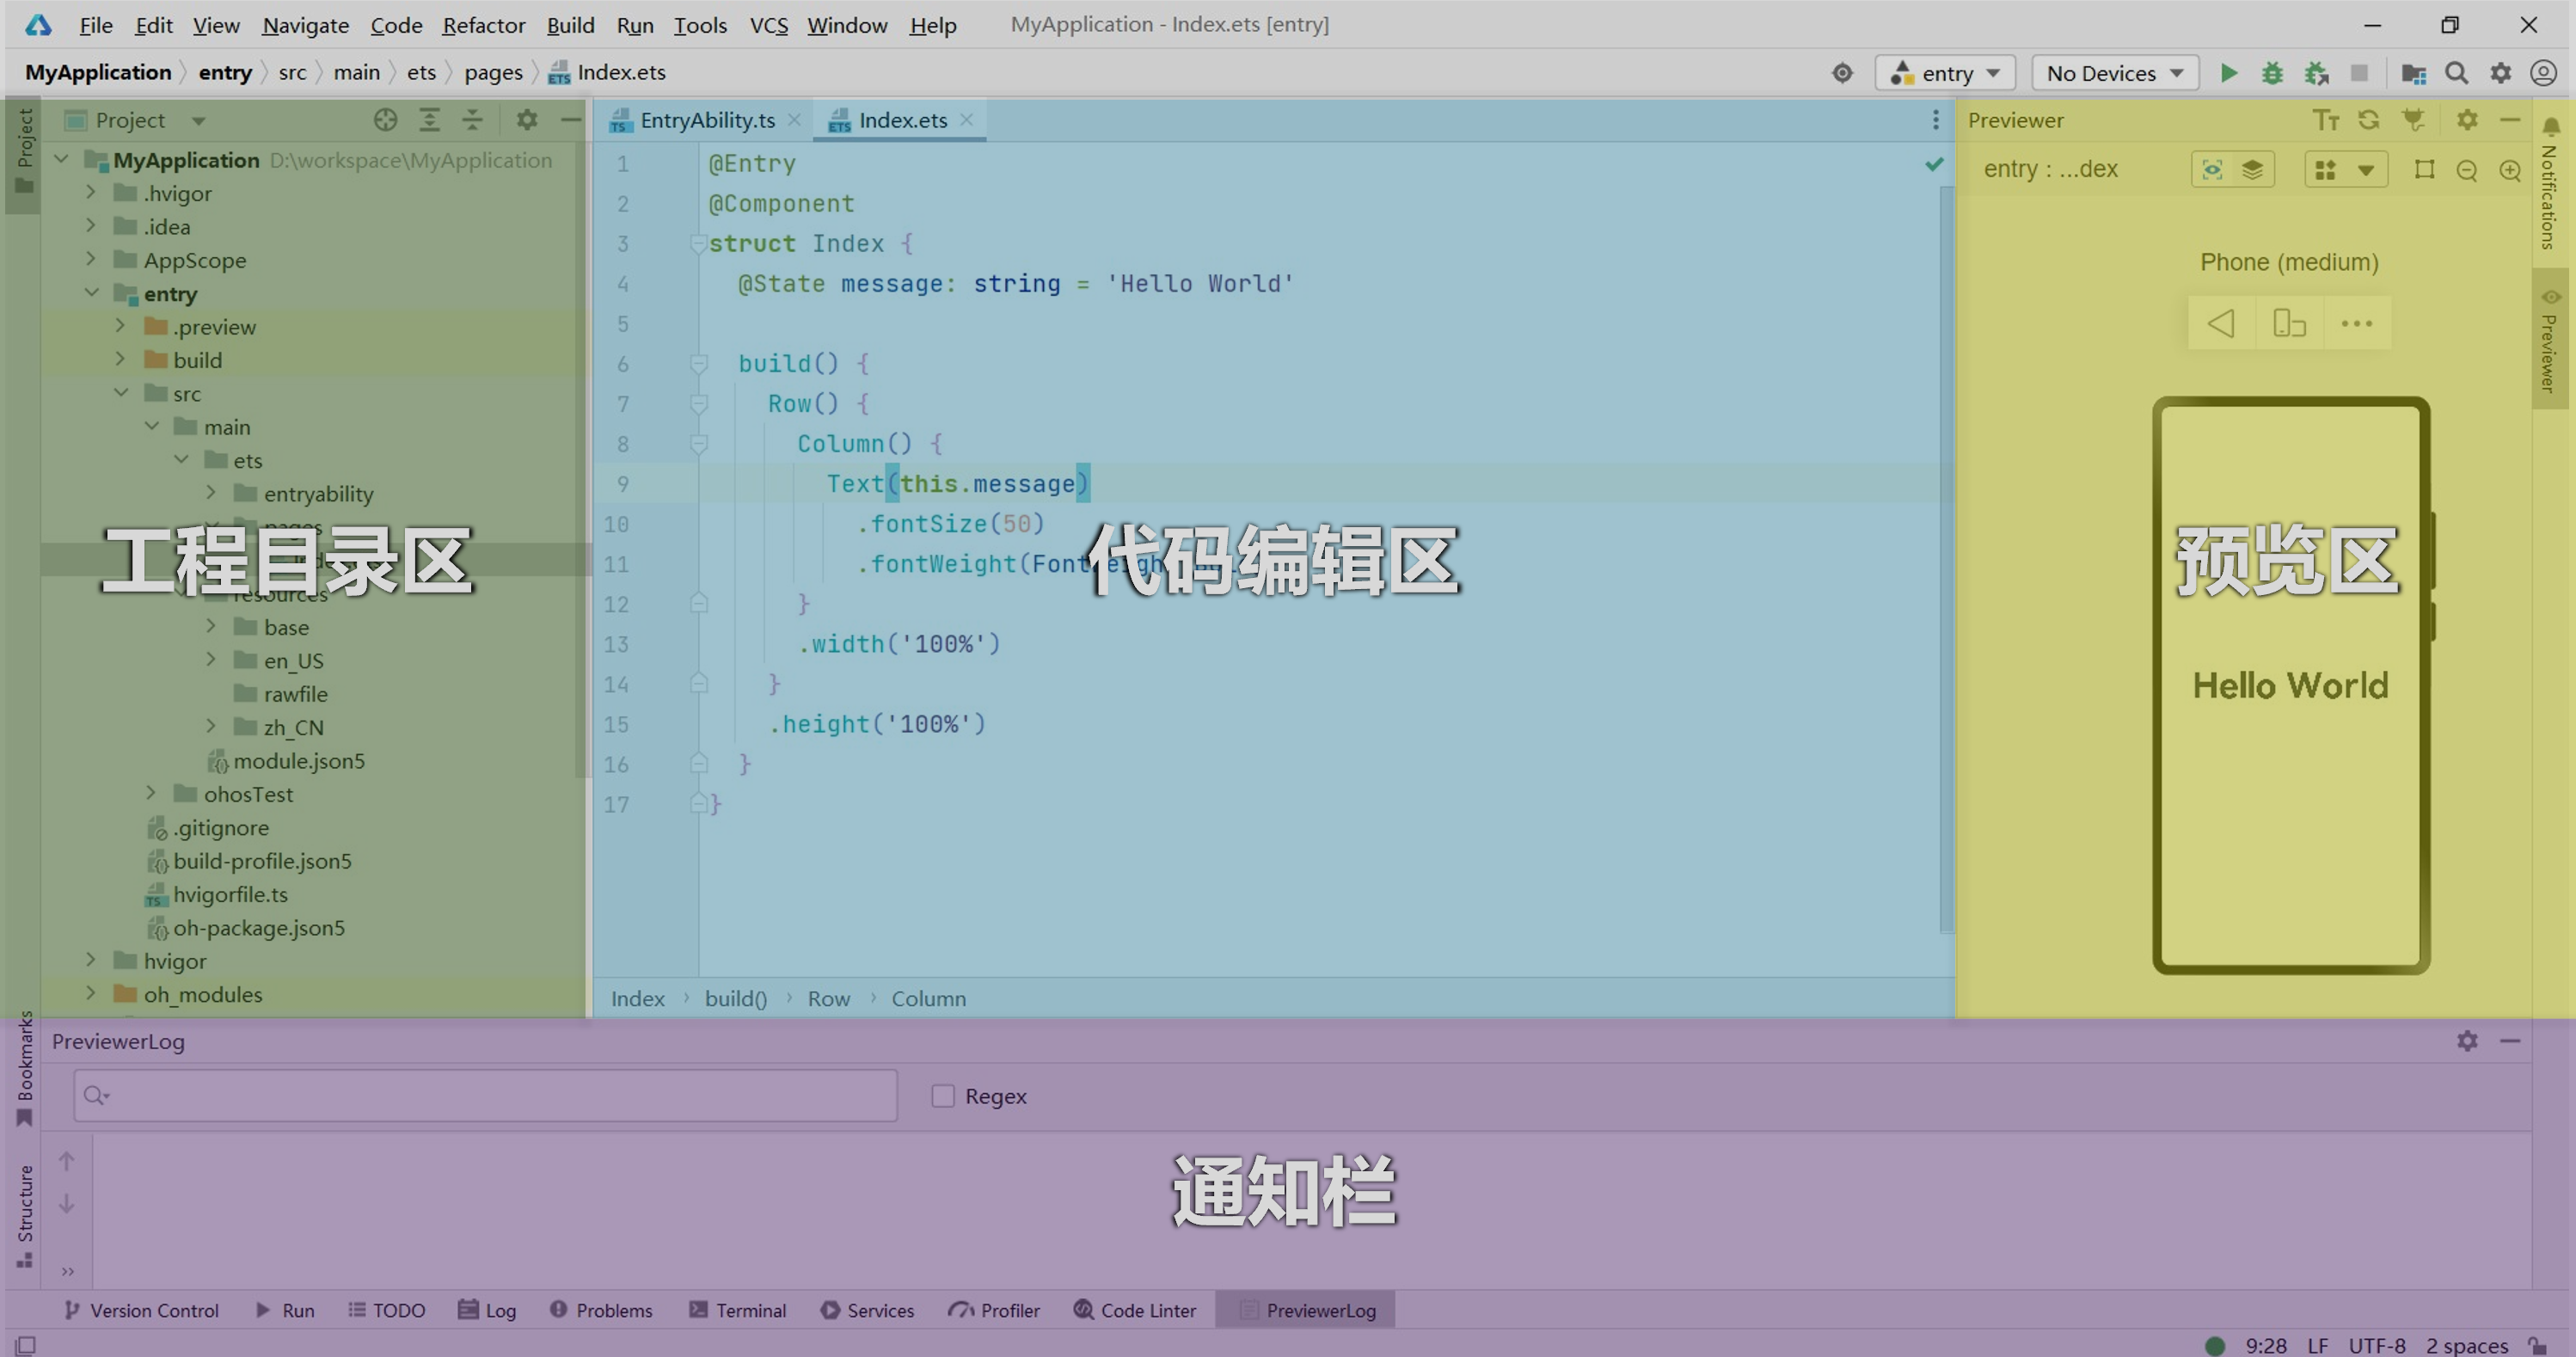This screenshot has height=1357, width=2576.
Task: Click the Previewer refresh icon
Action: [2368, 120]
